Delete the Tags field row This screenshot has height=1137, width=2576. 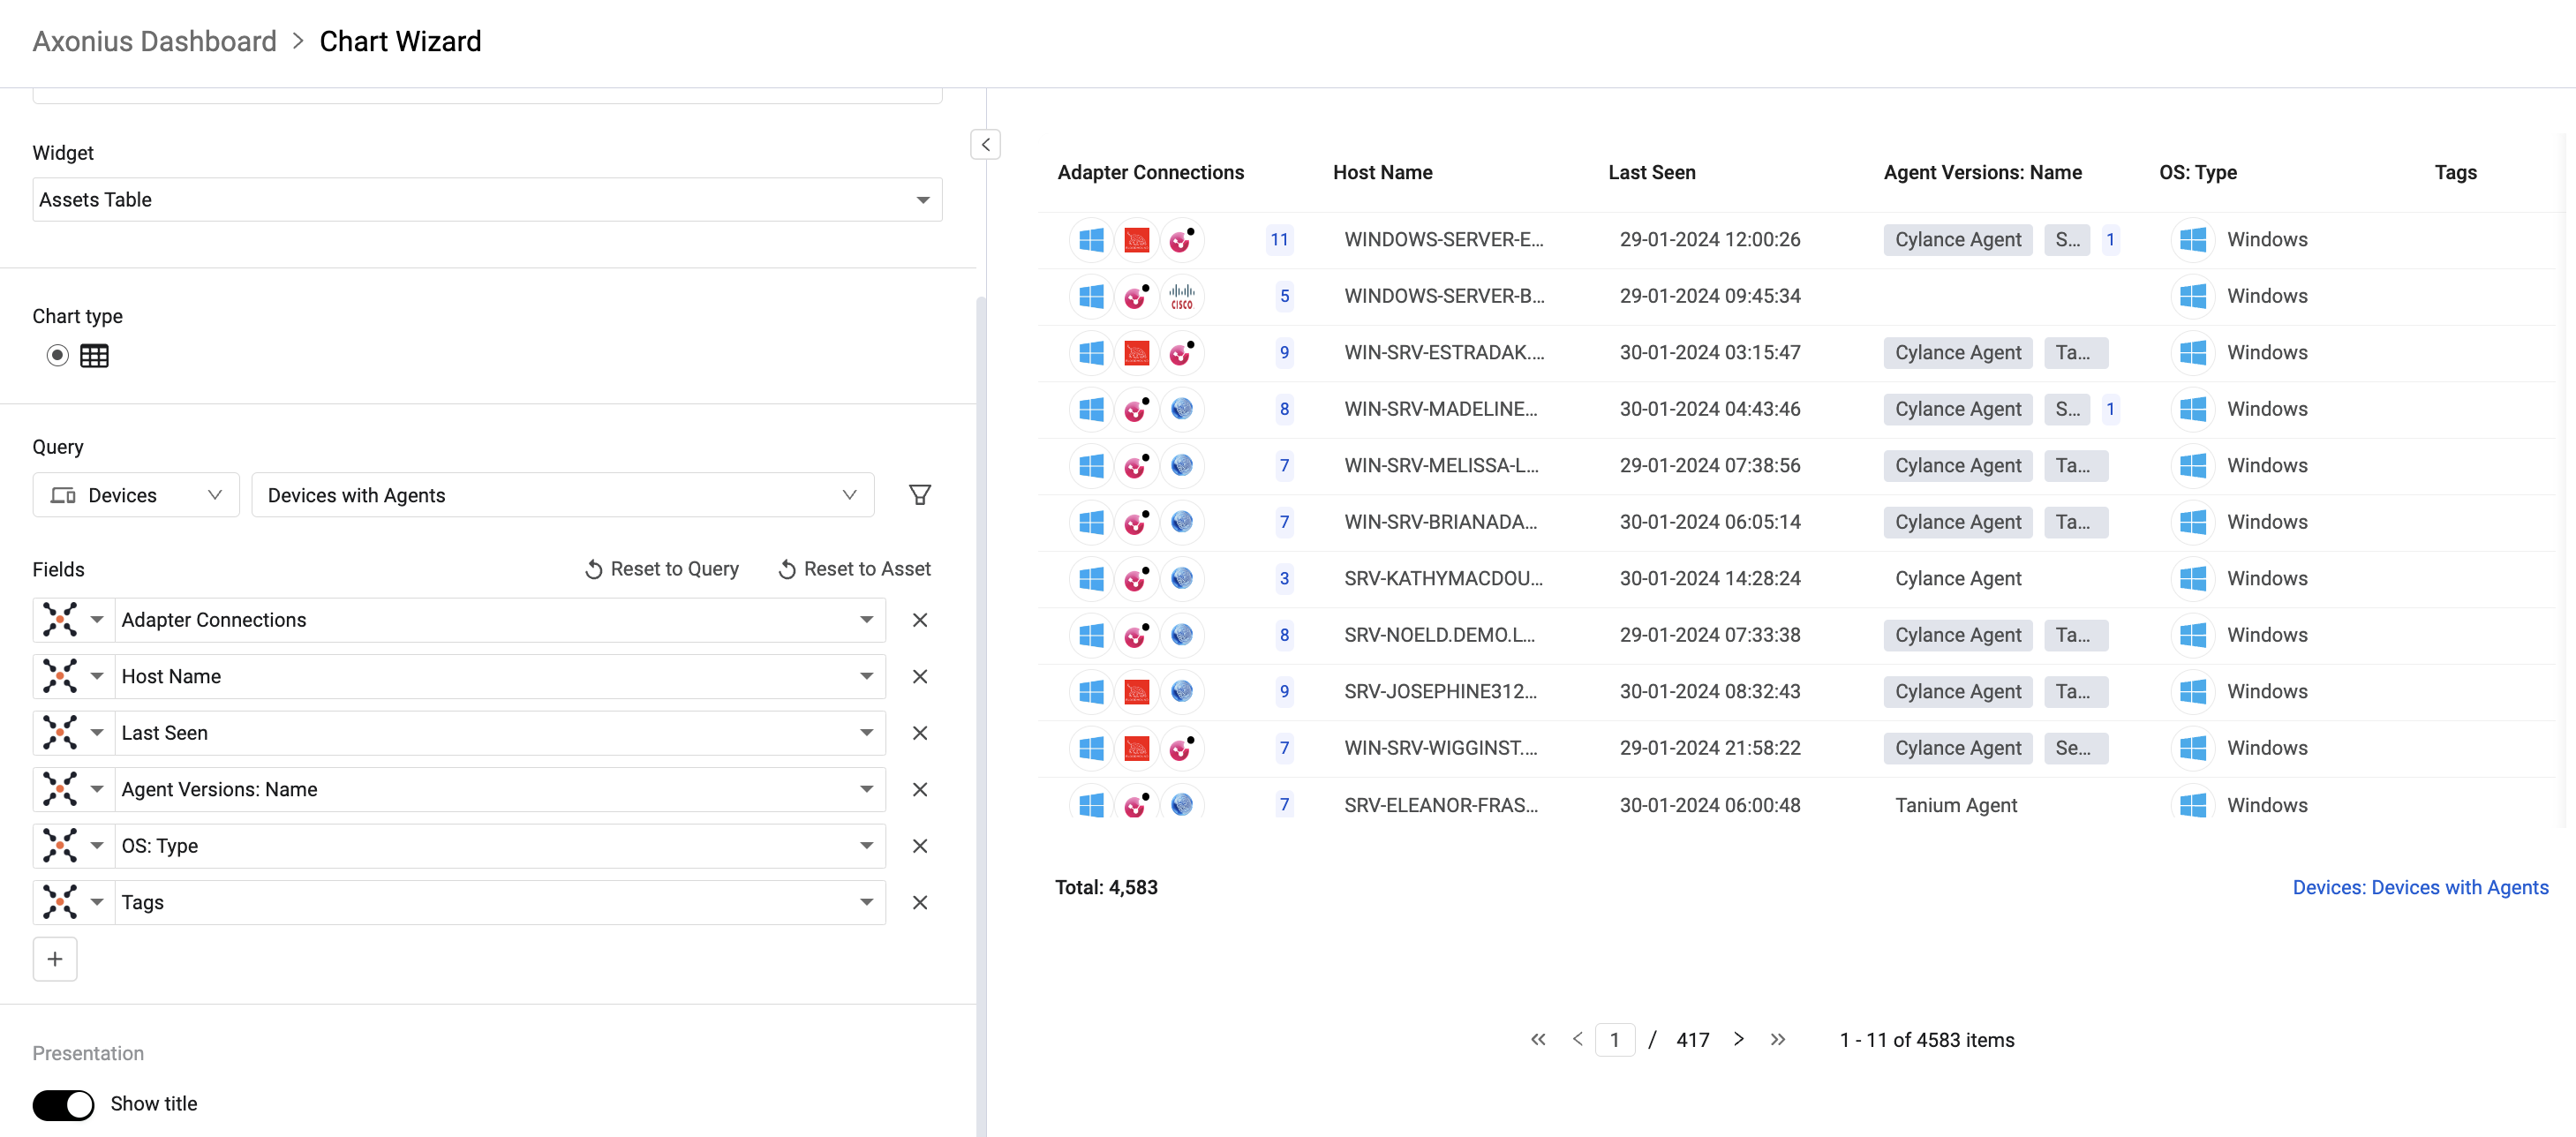(x=919, y=903)
